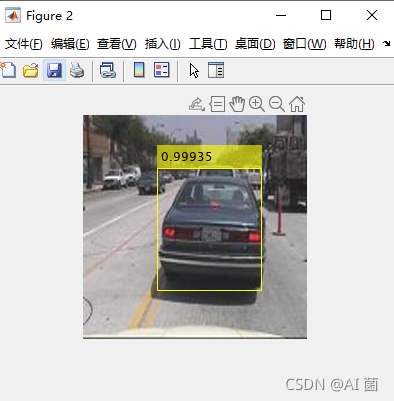Insert Colorbar from the toolbar
Viewport: 394px width, 401px height.
139,70
